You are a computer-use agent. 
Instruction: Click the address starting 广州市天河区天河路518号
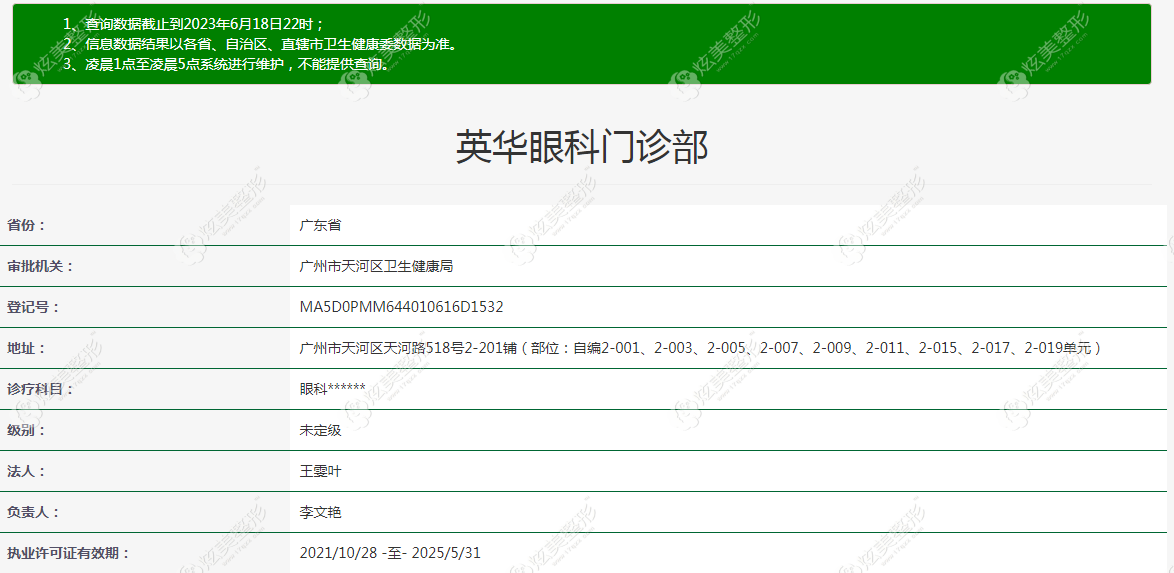pyautogui.click(x=701, y=348)
